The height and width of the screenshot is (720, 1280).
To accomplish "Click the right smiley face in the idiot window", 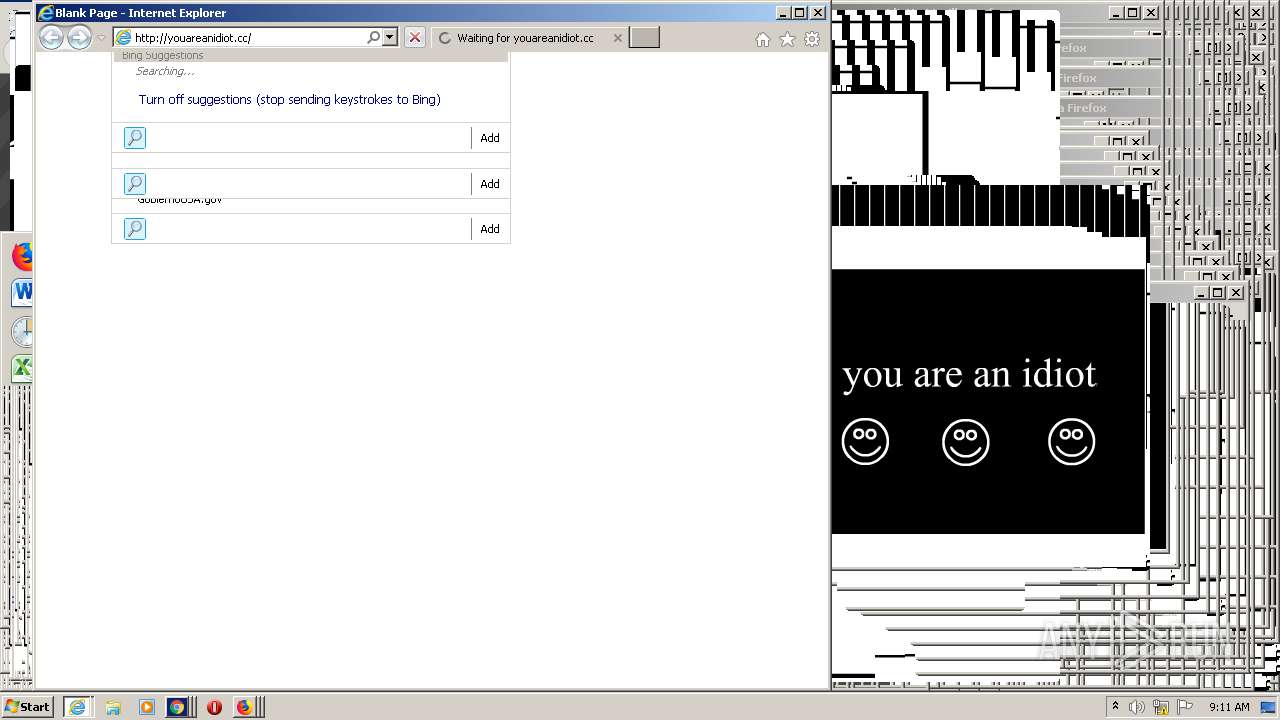I will pos(1071,441).
